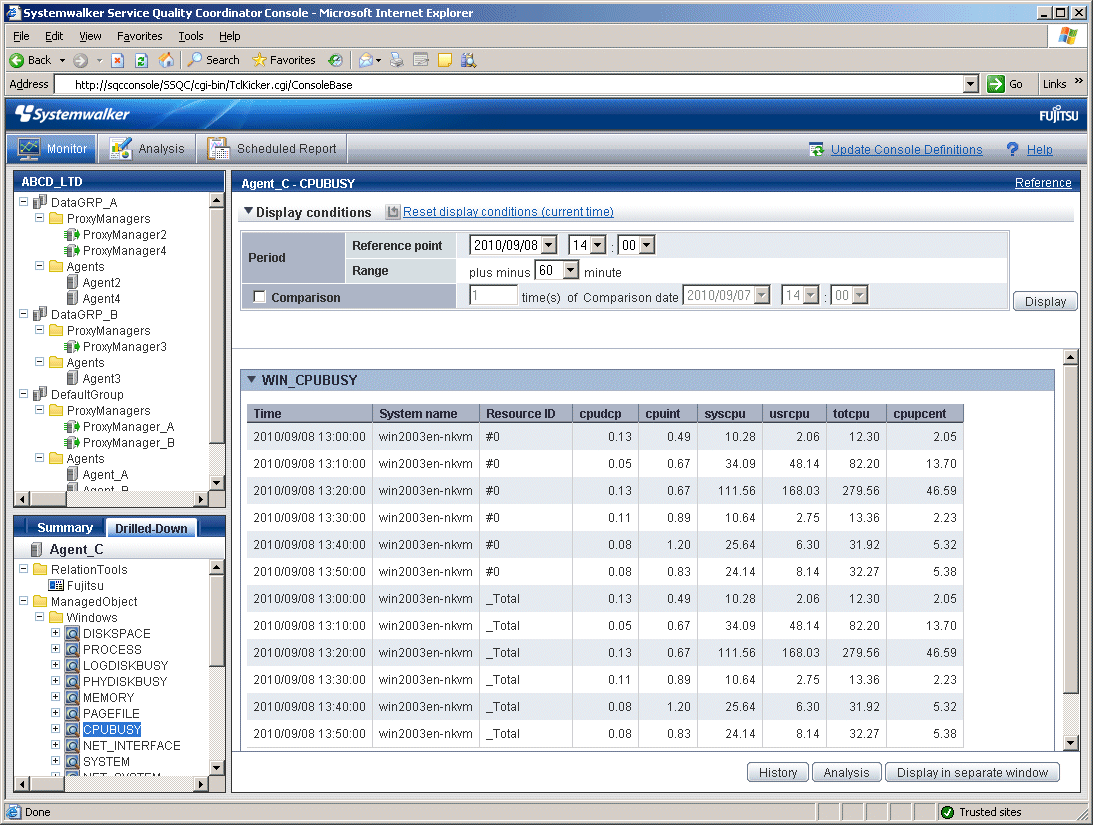
Task: Click the bottom tree vertical scrollbar
Action: click(x=217, y=668)
